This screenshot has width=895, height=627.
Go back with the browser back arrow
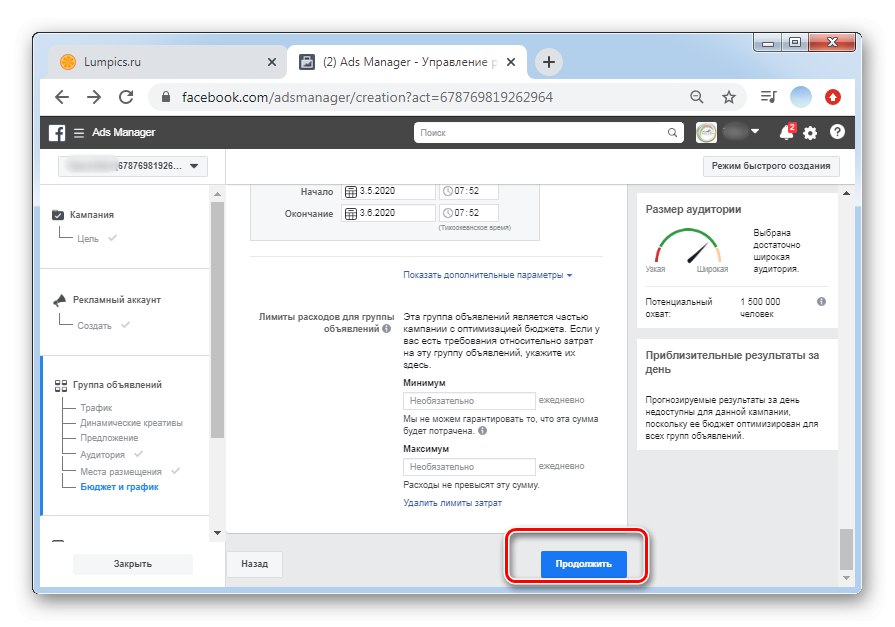click(62, 97)
